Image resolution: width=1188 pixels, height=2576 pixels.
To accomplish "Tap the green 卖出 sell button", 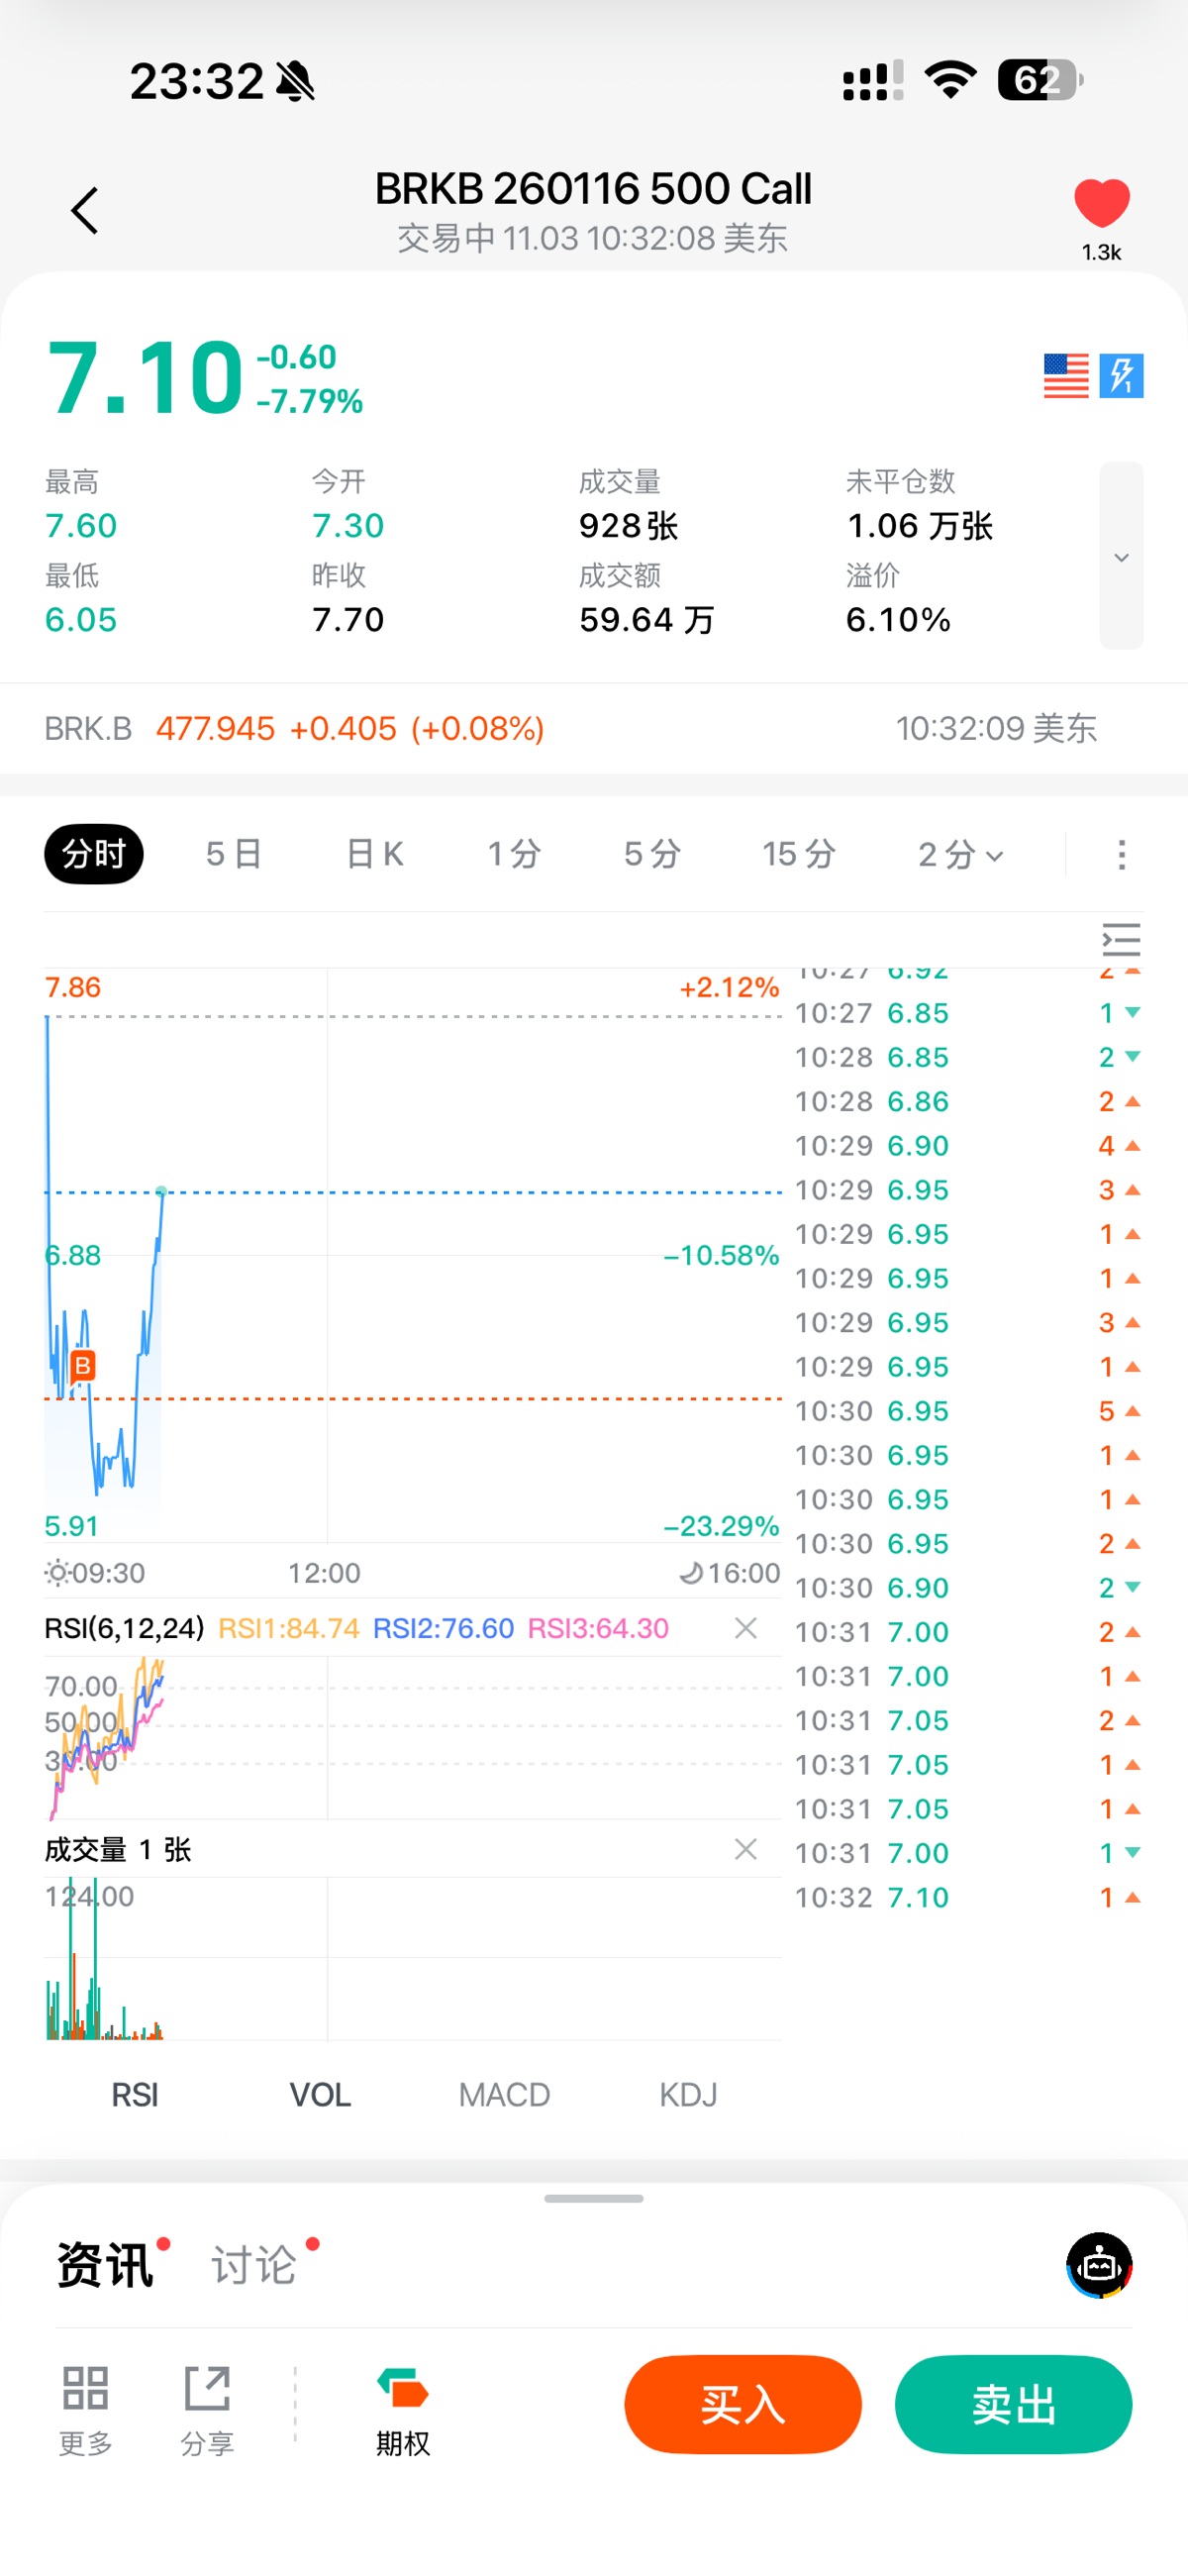I will [x=1013, y=2405].
